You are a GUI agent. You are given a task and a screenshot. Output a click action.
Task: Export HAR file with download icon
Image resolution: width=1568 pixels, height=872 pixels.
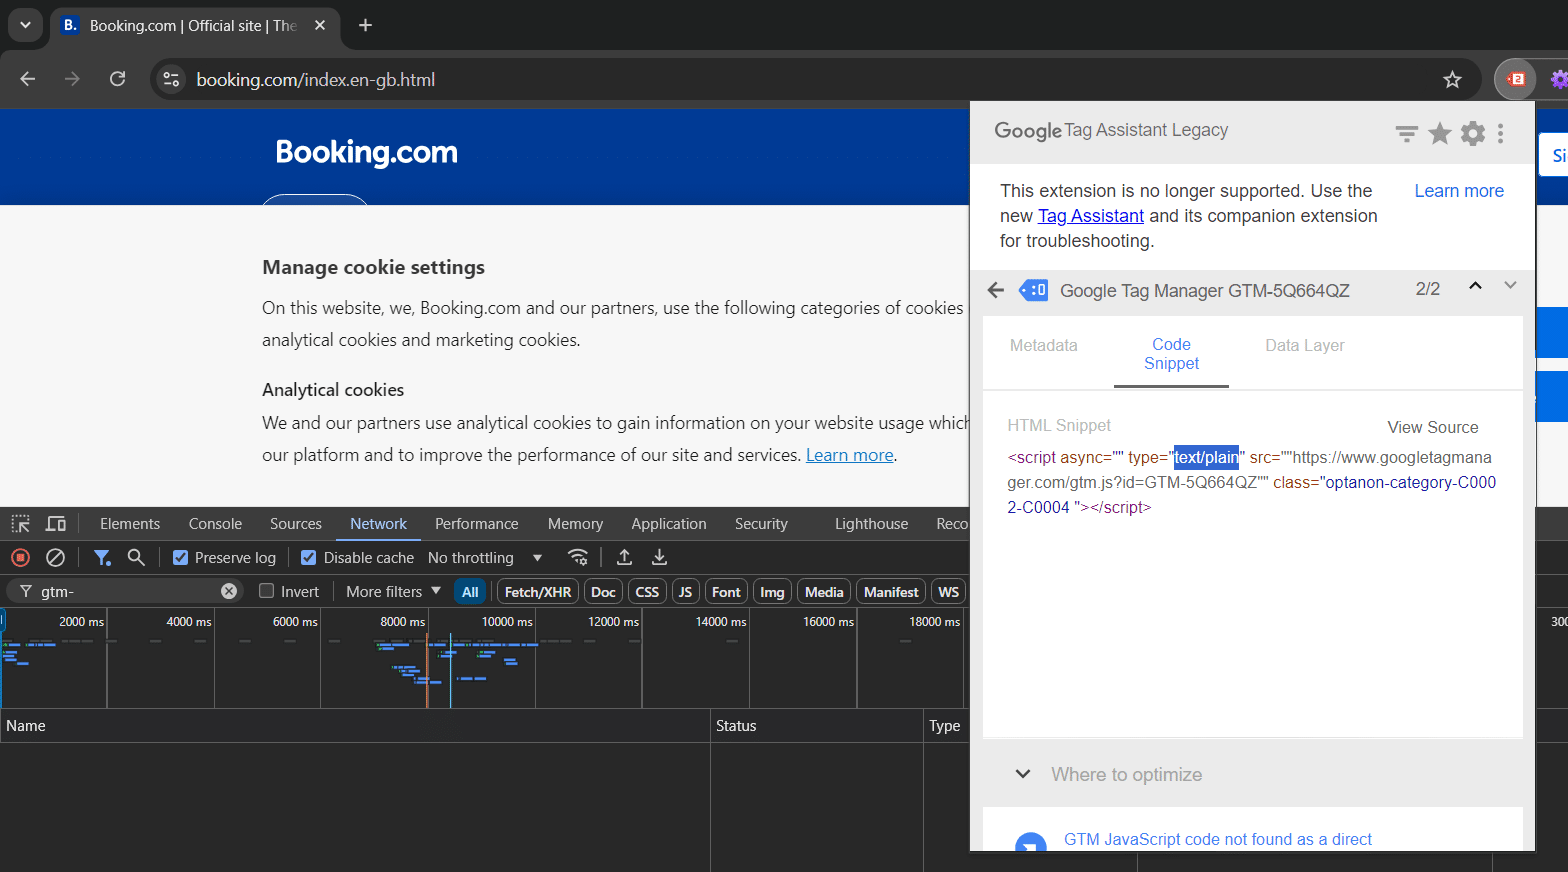[x=659, y=558]
